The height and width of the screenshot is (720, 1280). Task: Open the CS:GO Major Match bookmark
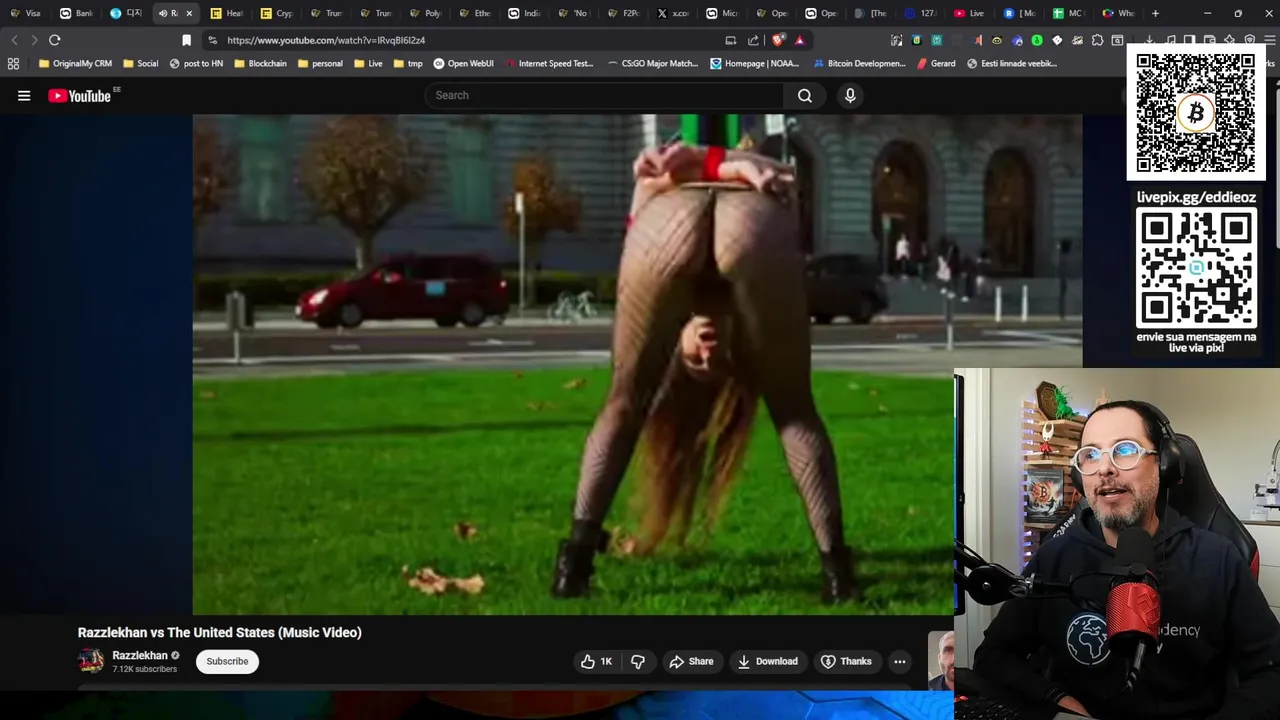653,63
